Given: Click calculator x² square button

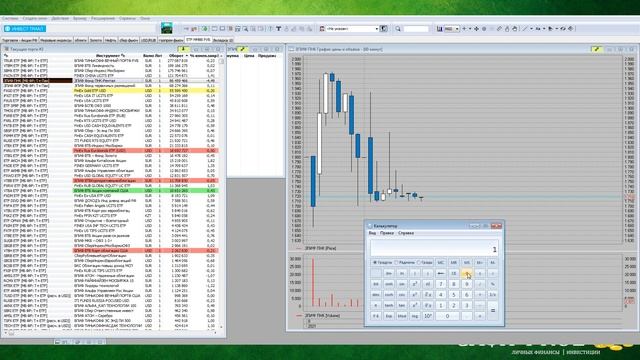Looking at the screenshot, I should 415,284.
